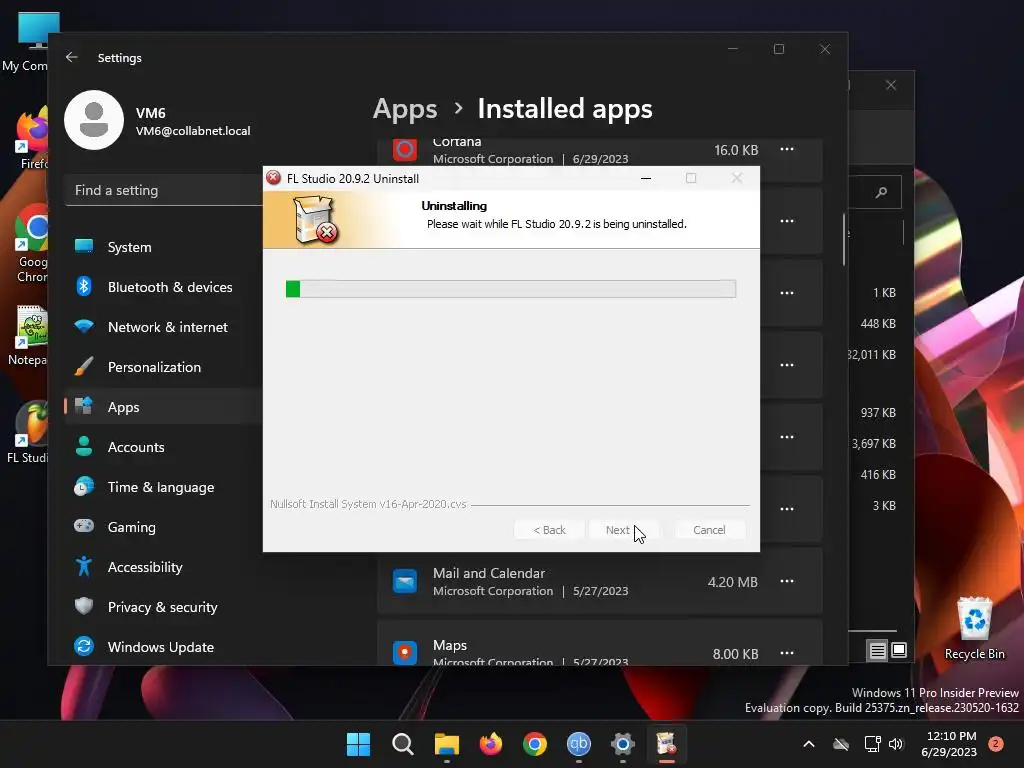1024x768 pixels.
Task: Open notifications badge showing 2
Action: (996, 744)
